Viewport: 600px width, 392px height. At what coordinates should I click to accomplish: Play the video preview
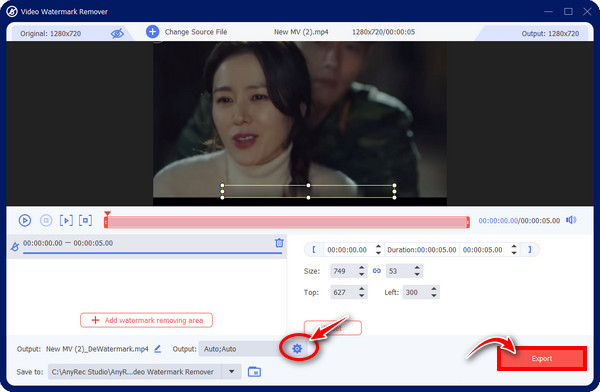coord(25,220)
